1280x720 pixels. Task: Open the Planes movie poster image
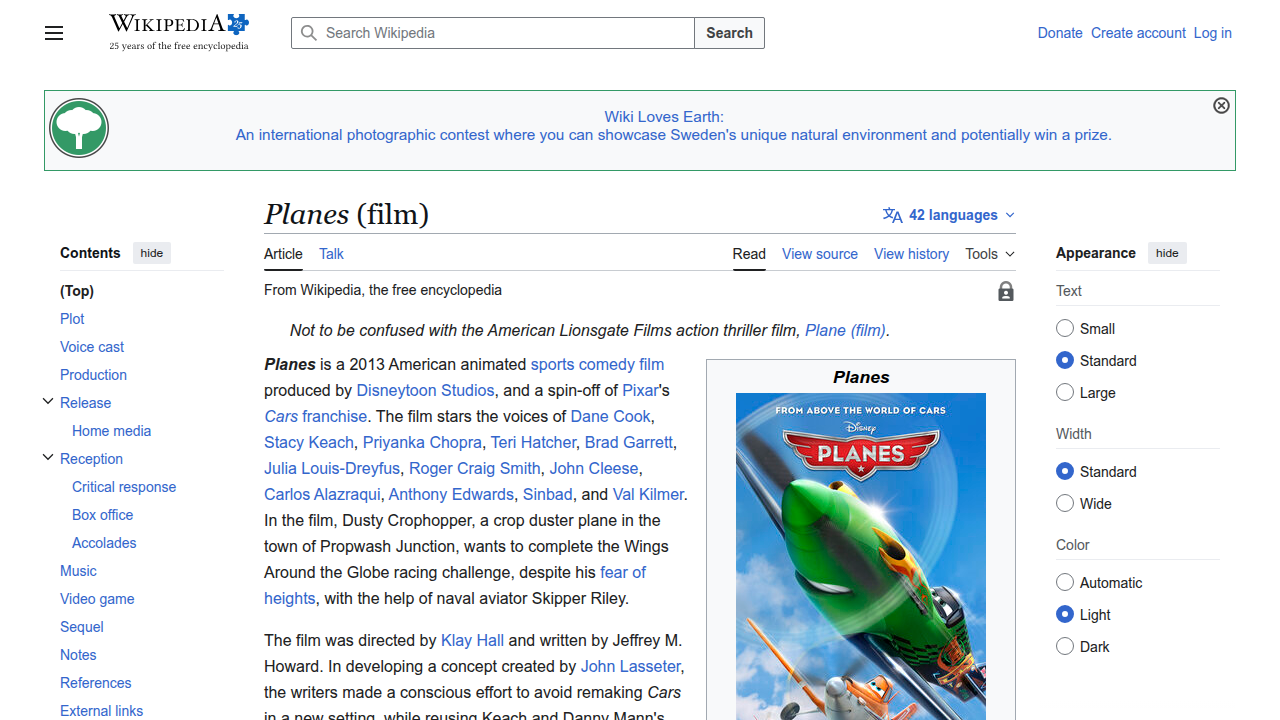[x=861, y=556]
